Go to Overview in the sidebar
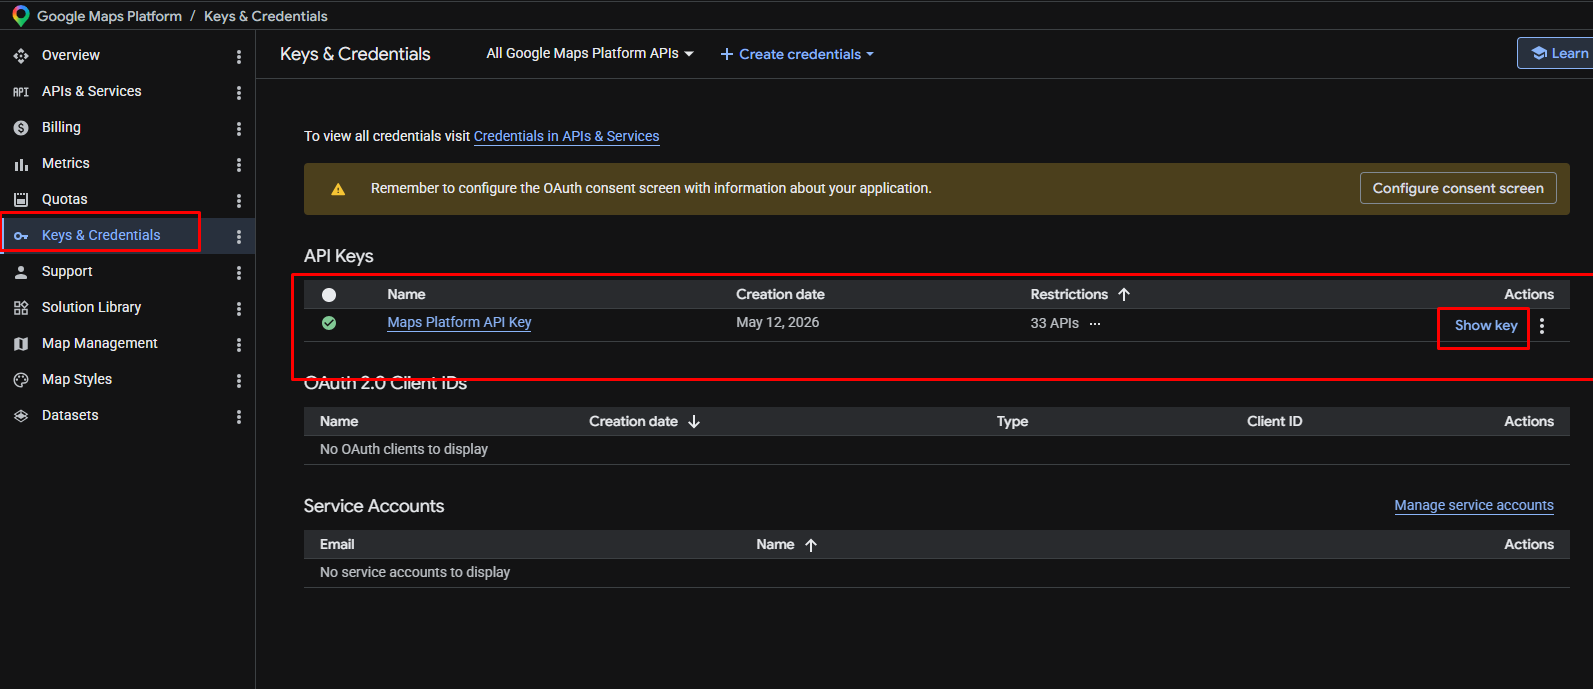 71,56
